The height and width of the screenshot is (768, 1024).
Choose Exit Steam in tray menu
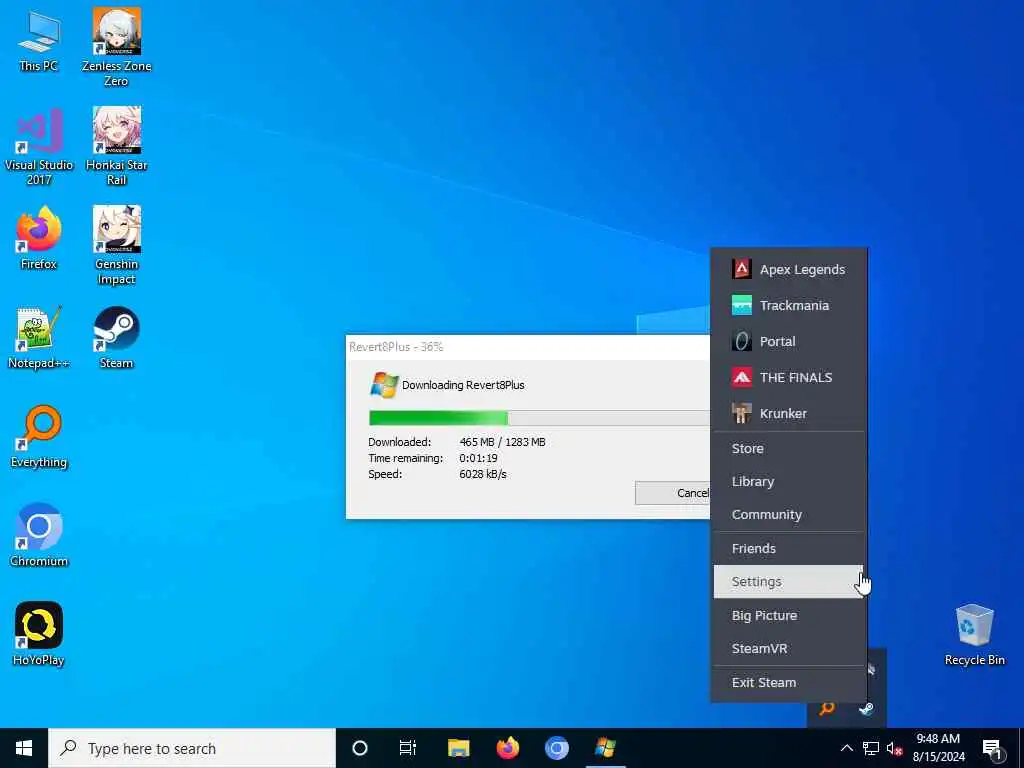(789, 682)
